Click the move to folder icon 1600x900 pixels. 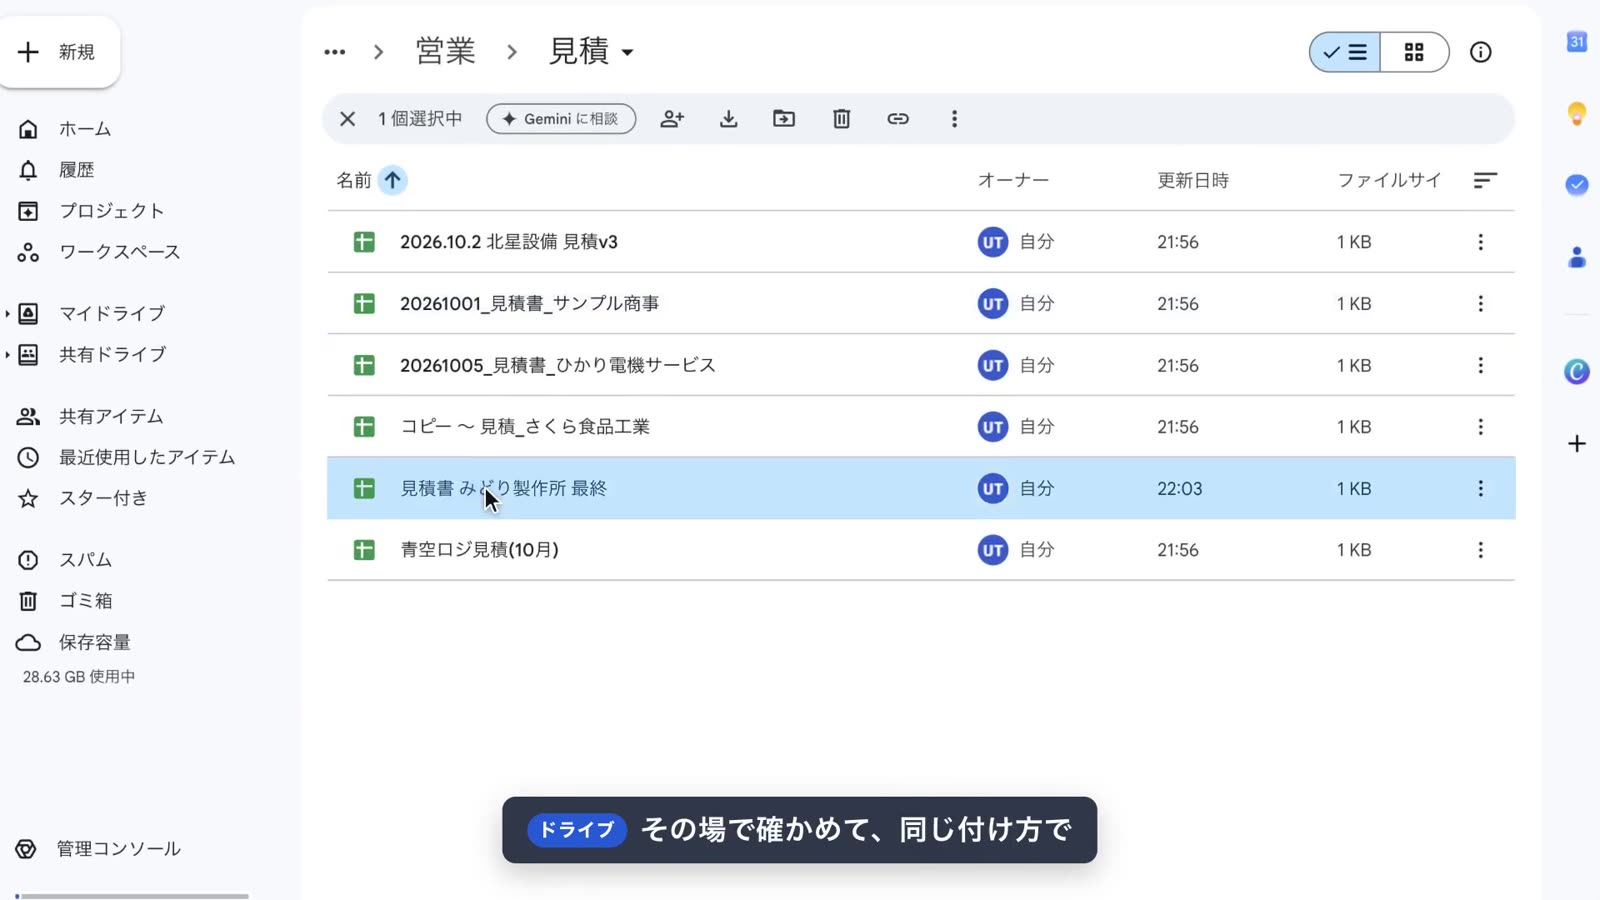784,119
